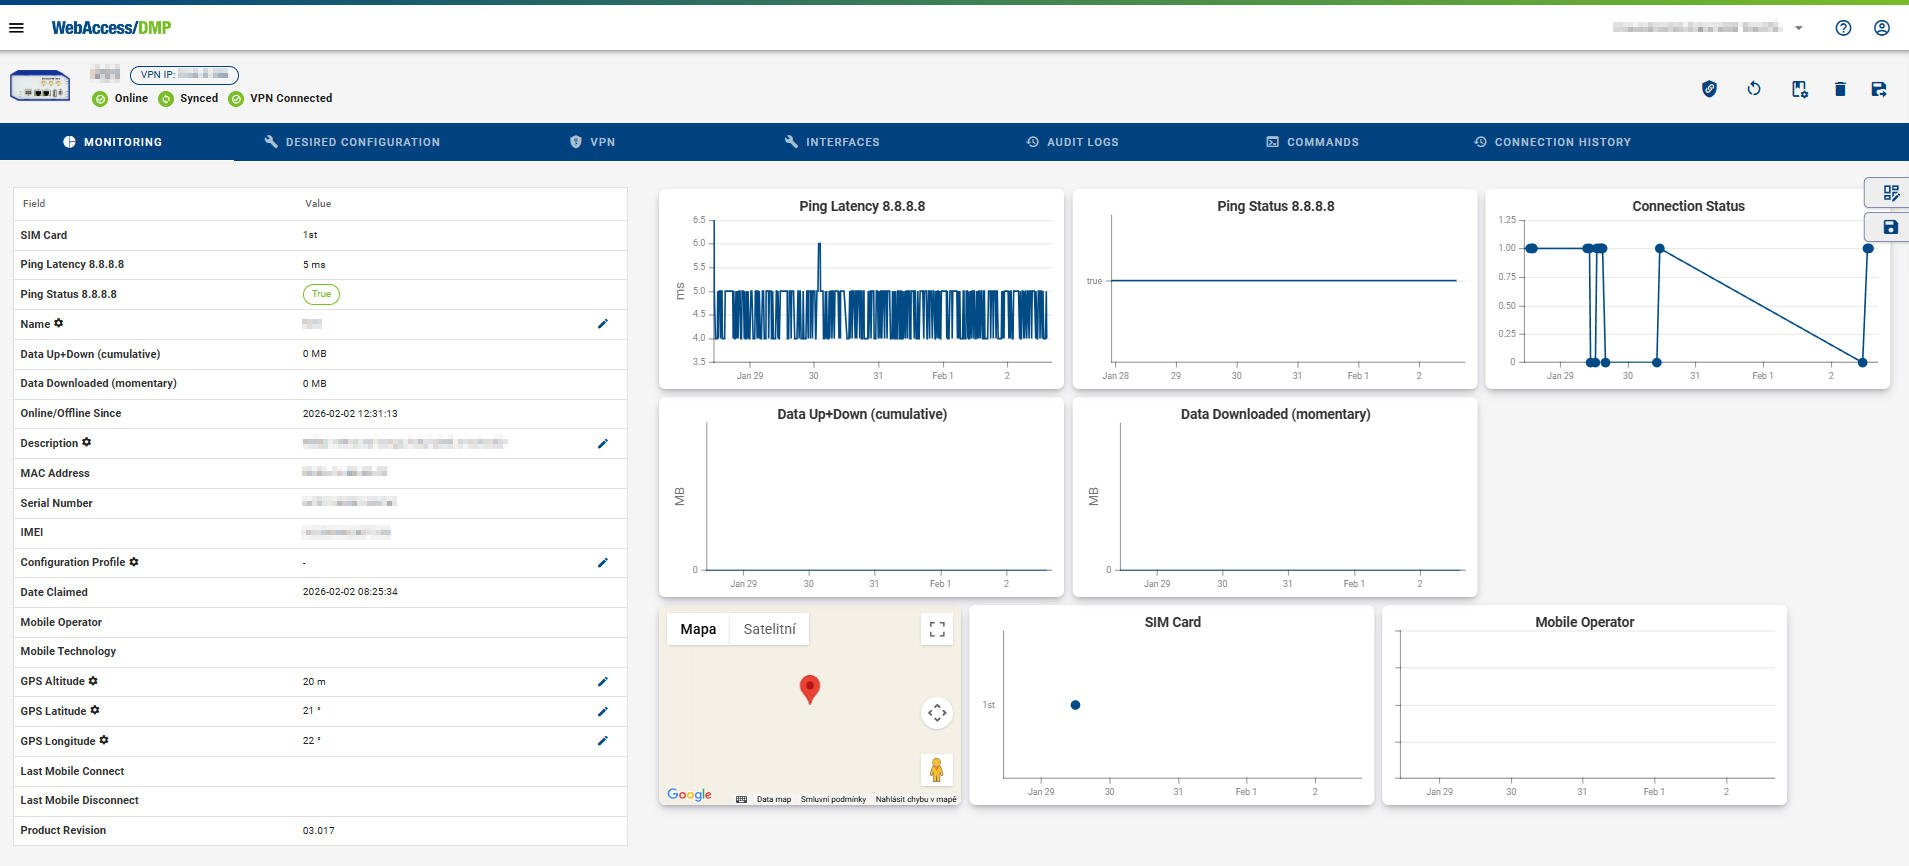1909x866 pixels.
Task: Click the SIM Card chart data point
Action: 1075,705
